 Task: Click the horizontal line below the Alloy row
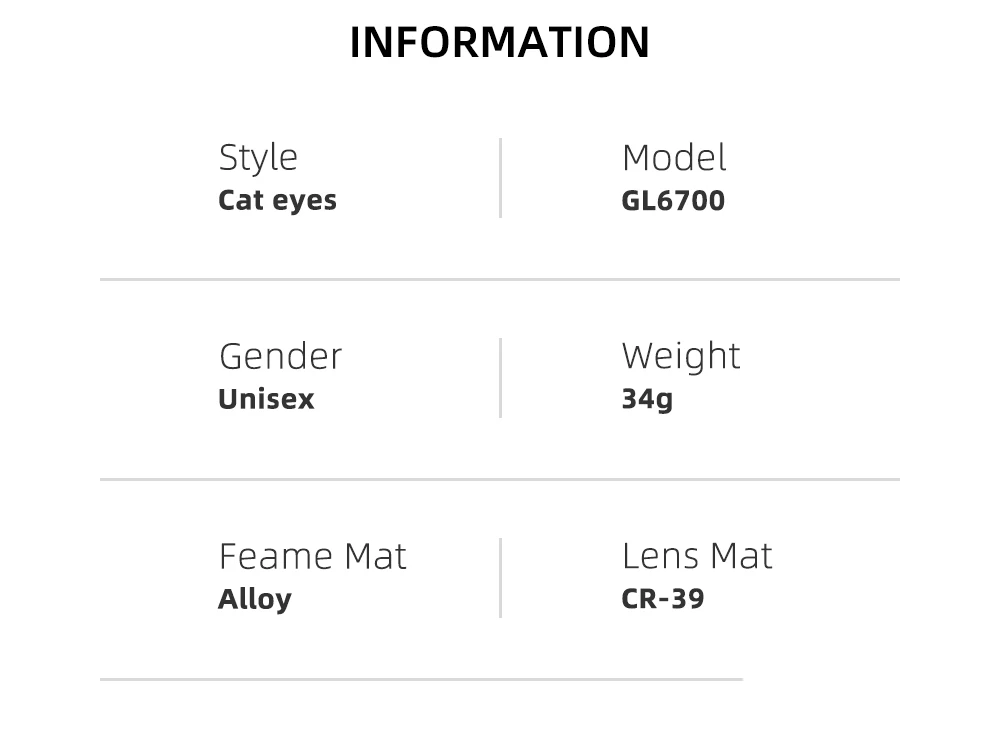click(x=422, y=679)
